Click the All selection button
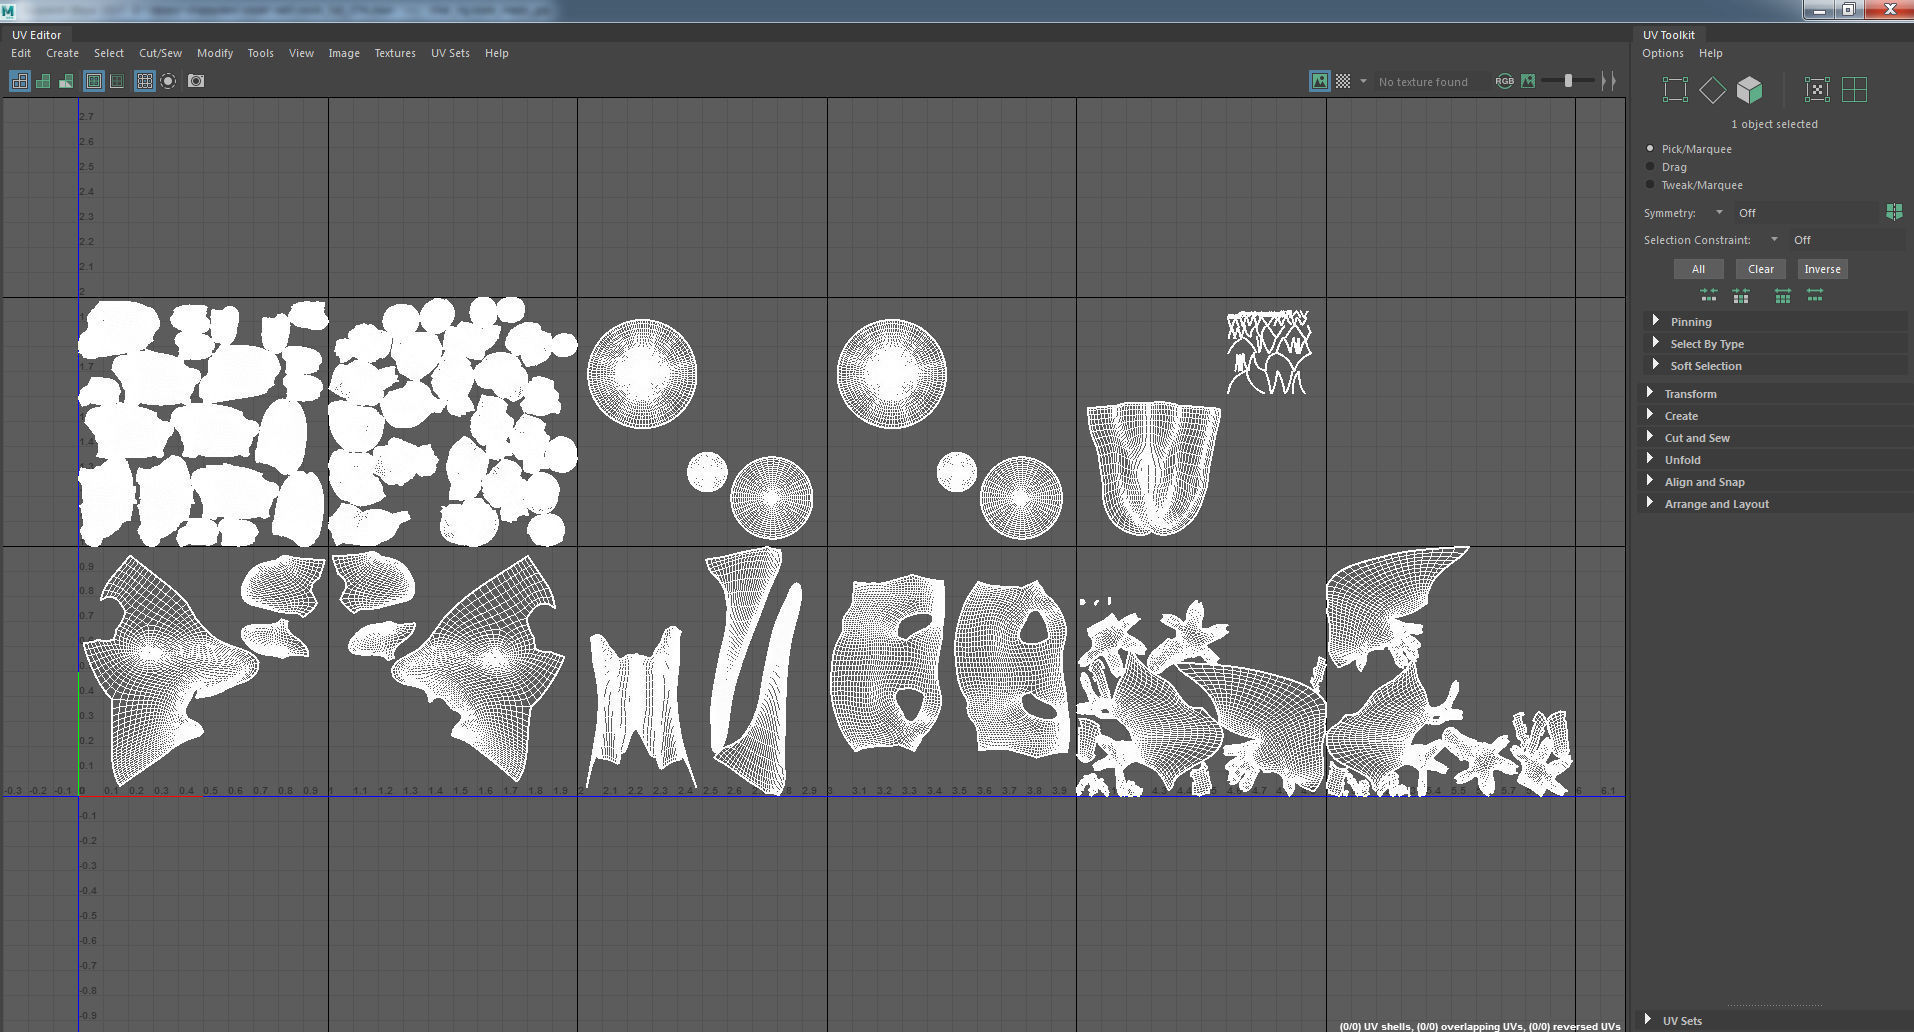 [x=1698, y=269]
